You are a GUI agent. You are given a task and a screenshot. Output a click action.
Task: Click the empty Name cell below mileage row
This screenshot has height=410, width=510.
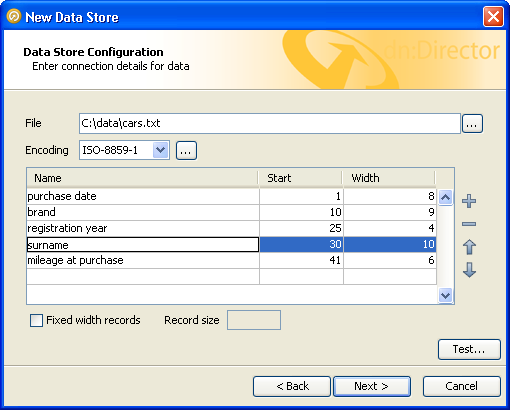[143, 276]
